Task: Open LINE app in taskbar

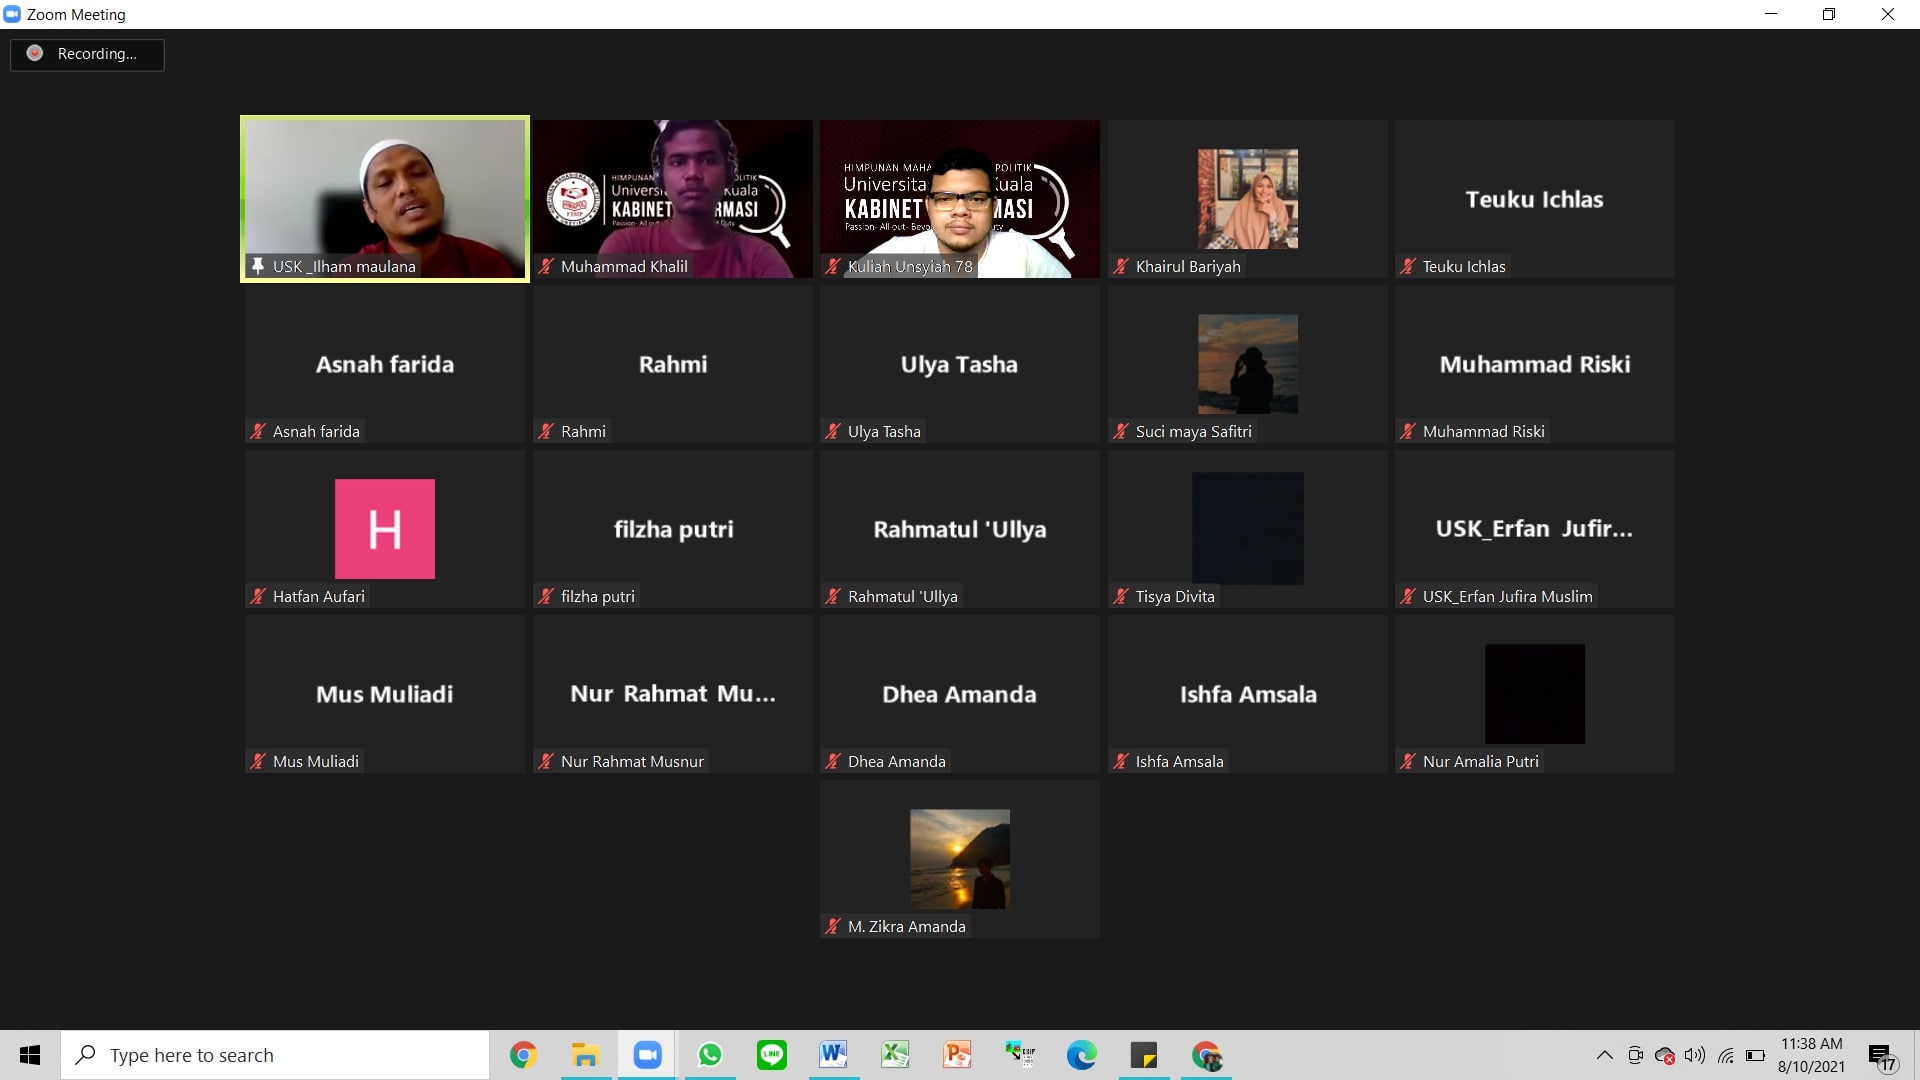Action: click(x=772, y=1055)
